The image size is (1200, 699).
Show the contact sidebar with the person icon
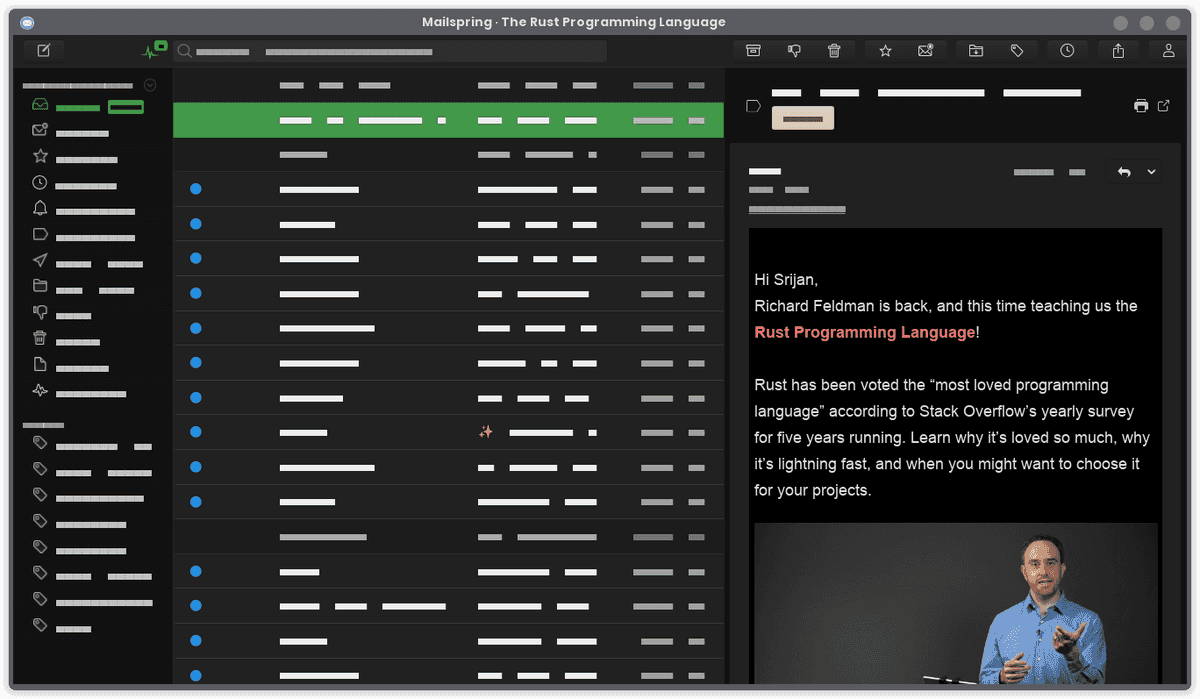1168,51
